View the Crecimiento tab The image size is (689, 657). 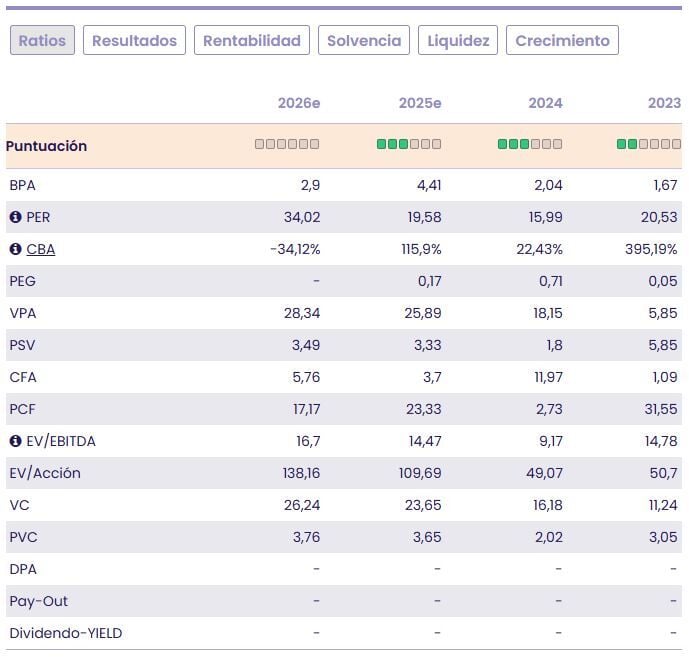(562, 41)
